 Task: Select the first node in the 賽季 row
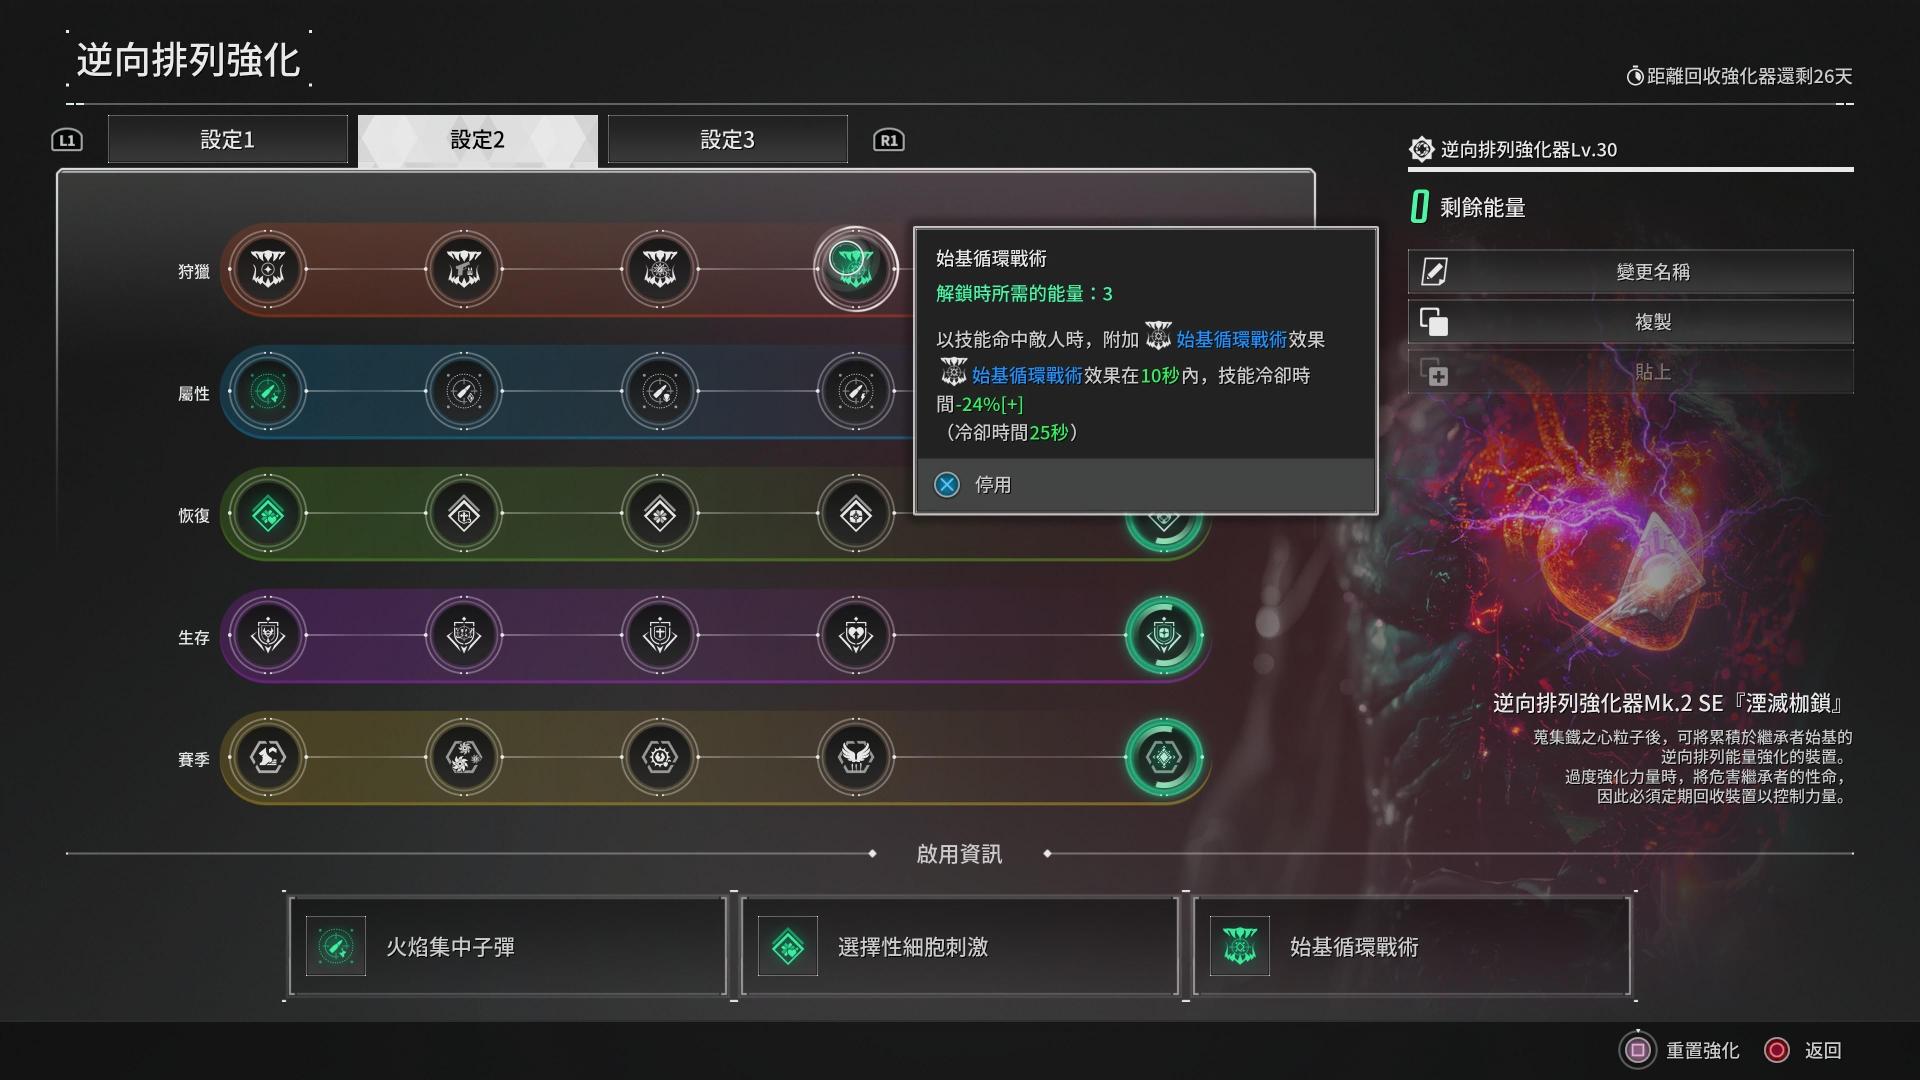tap(268, 757)
